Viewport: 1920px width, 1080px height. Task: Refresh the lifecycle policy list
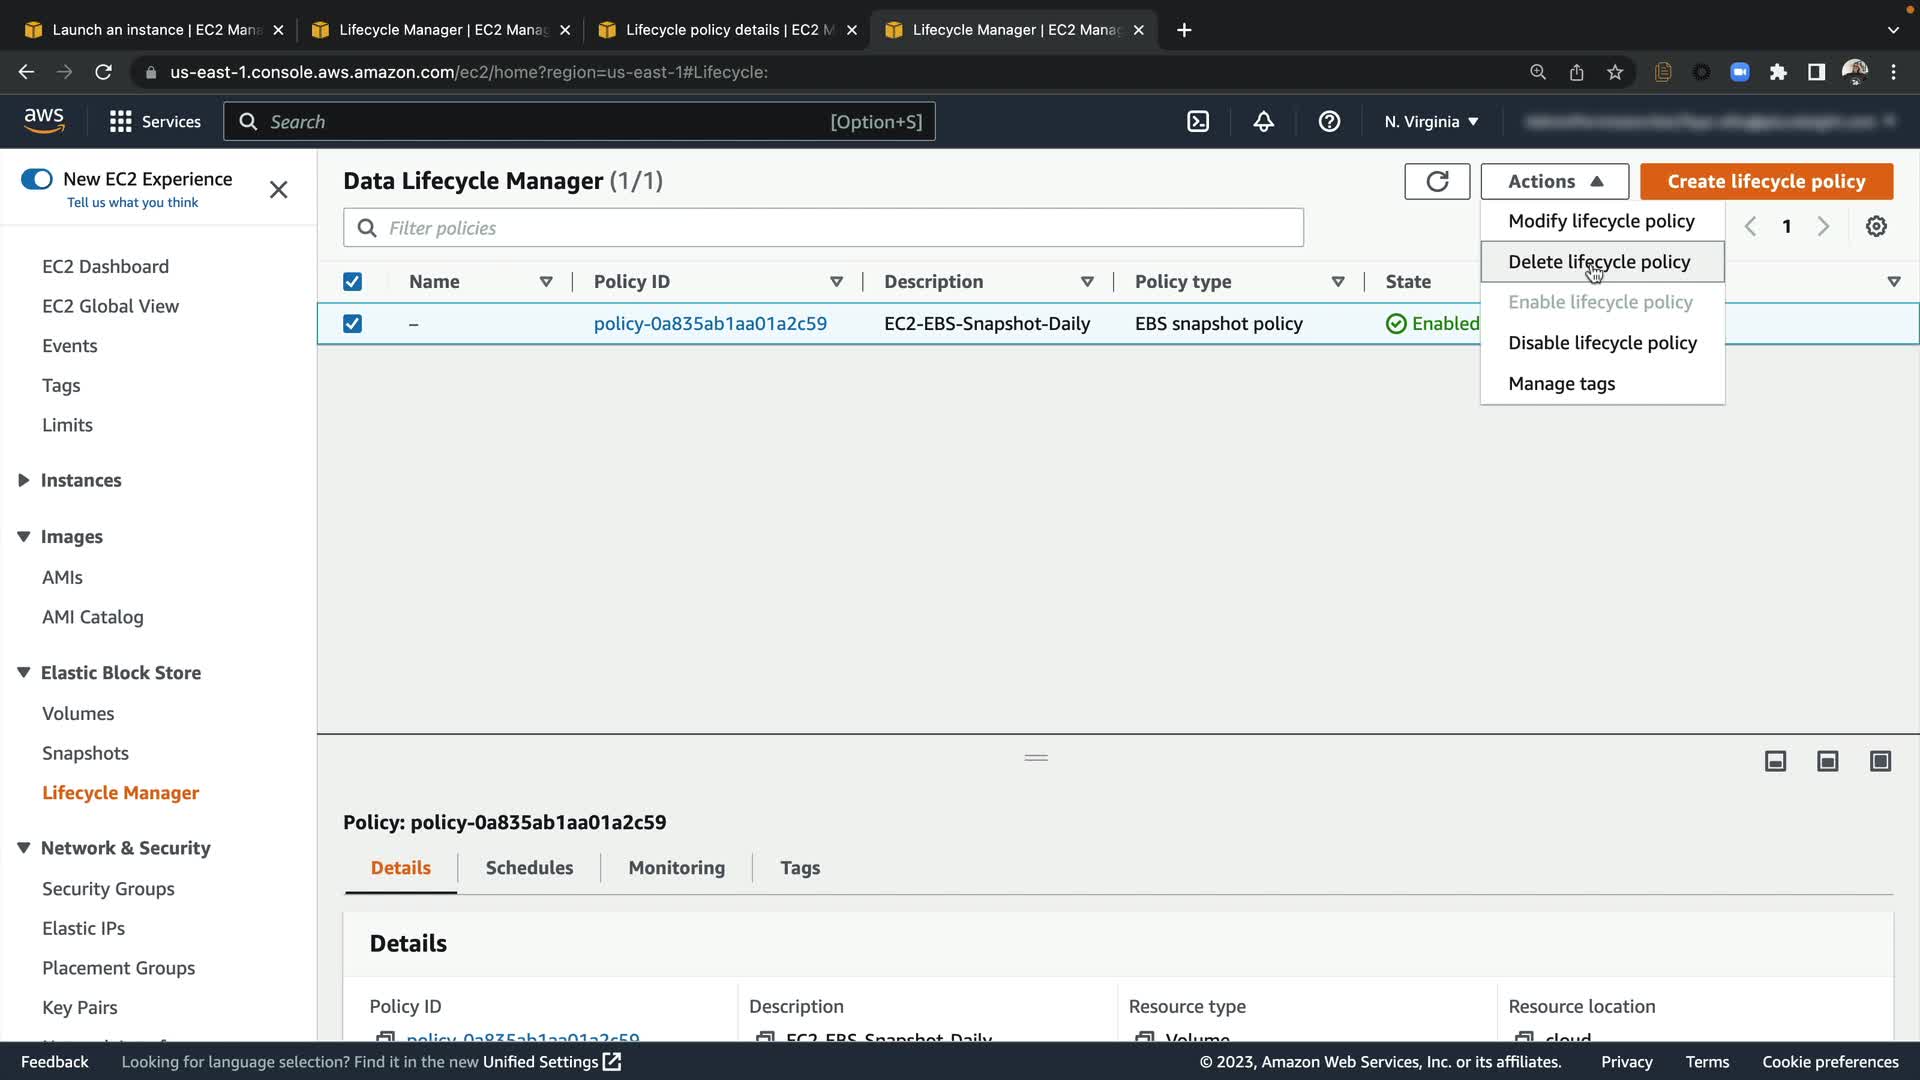(x=1437, y=181)
